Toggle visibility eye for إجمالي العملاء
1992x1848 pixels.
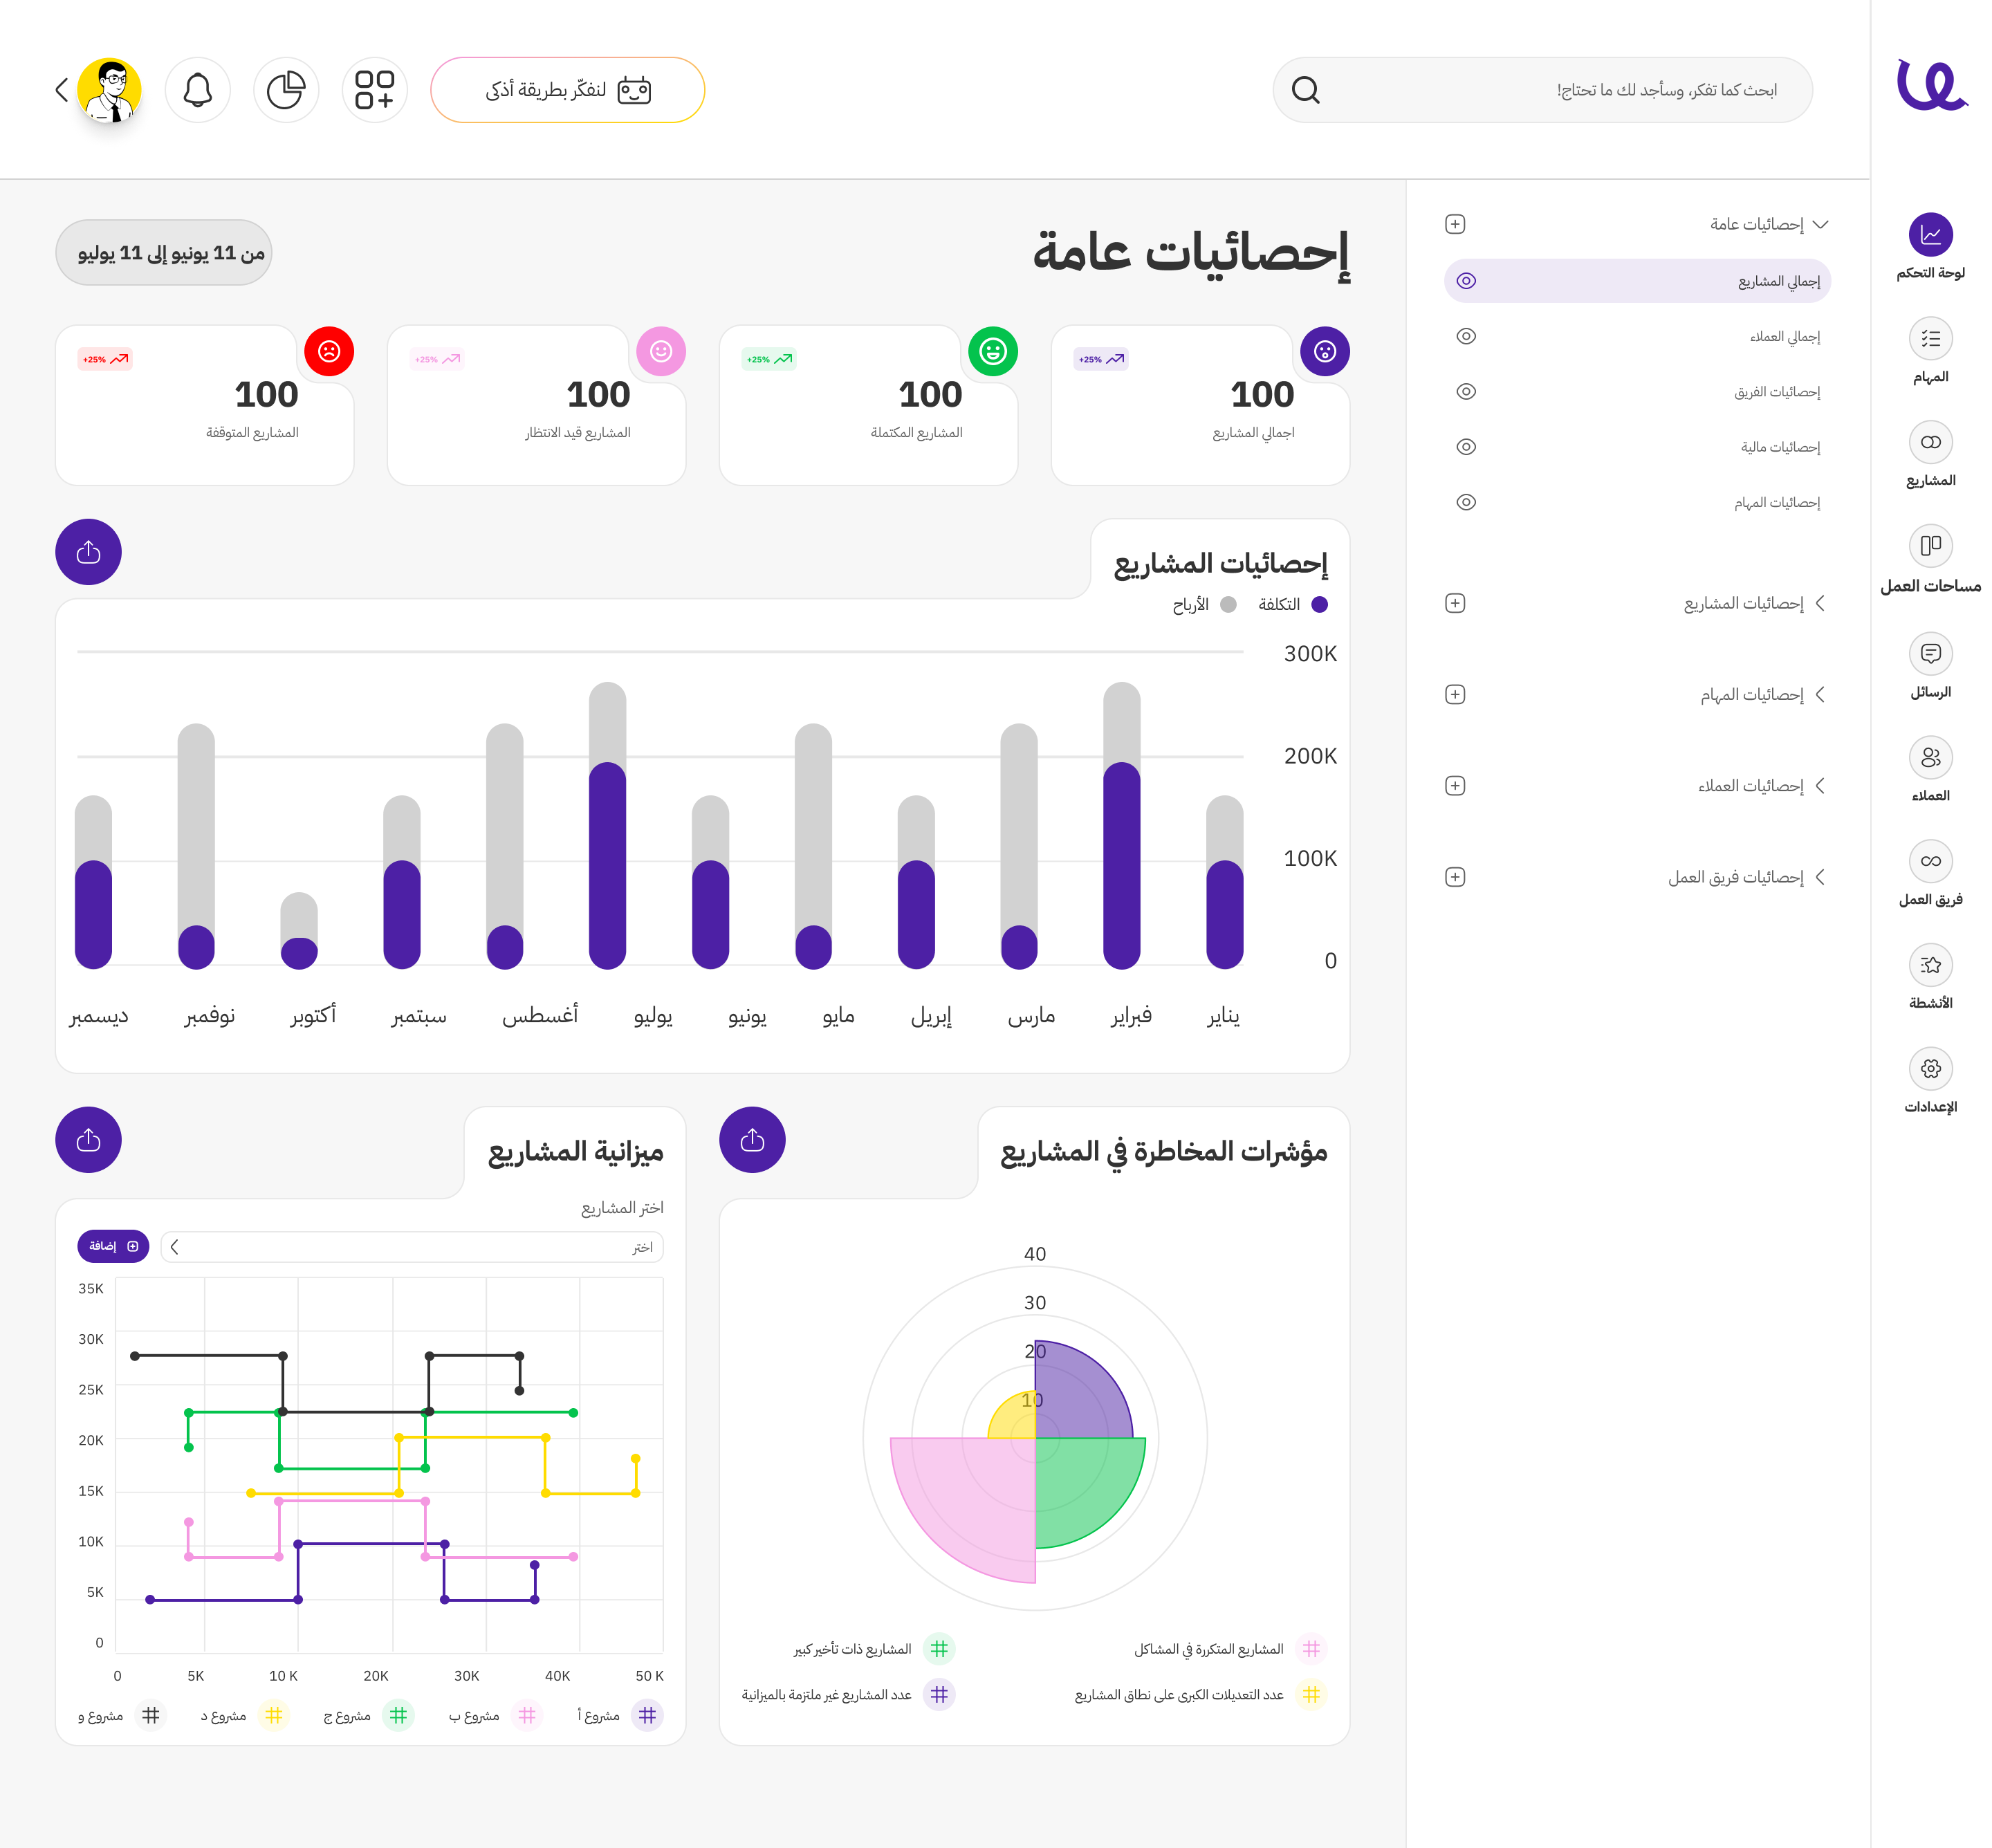pos(1466,336)
